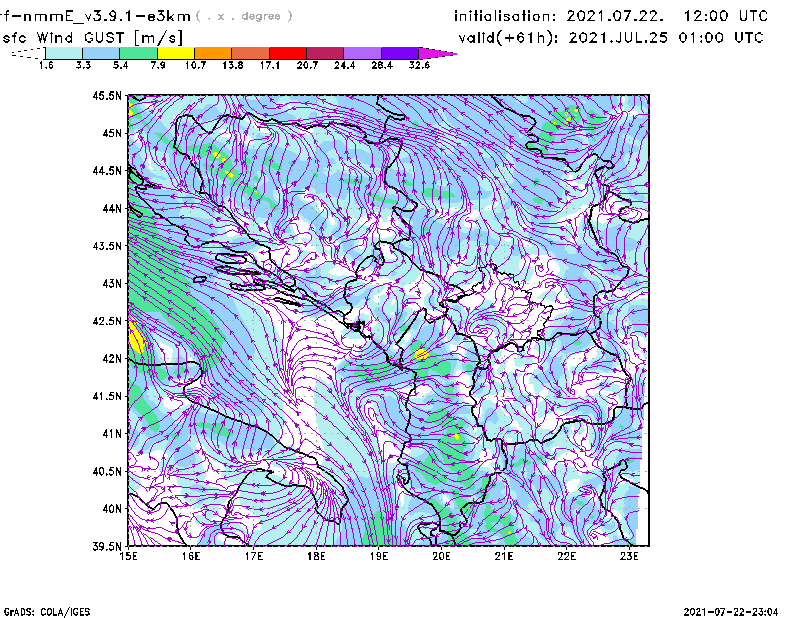Viewport: 800px width, 618px height.
Task: Click the 44N latitude label
Action: pos(112,208)
